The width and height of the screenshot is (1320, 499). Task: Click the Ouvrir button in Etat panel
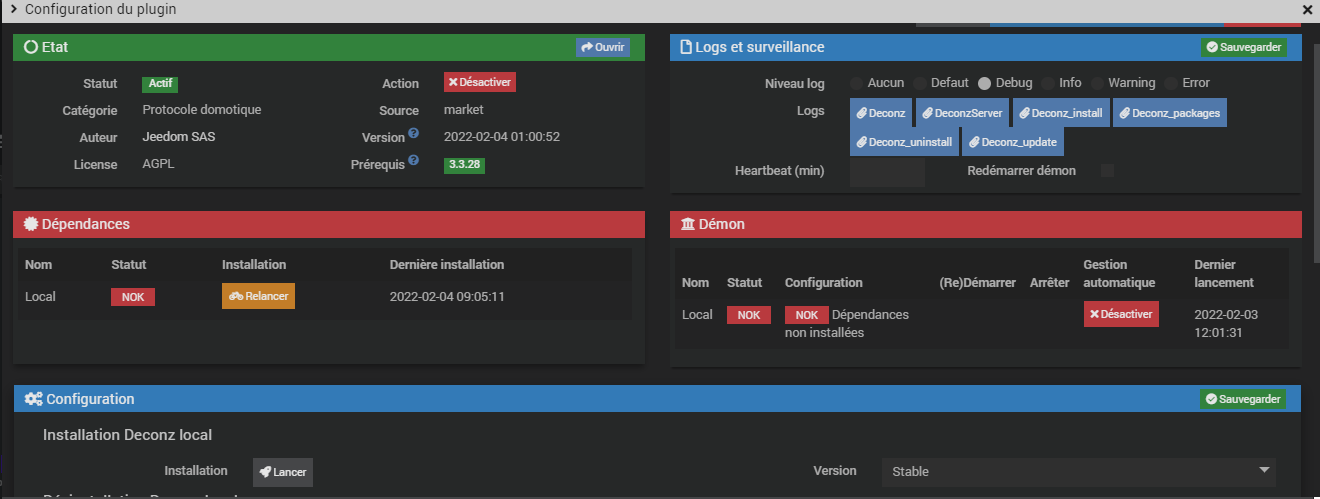point(602,47)
